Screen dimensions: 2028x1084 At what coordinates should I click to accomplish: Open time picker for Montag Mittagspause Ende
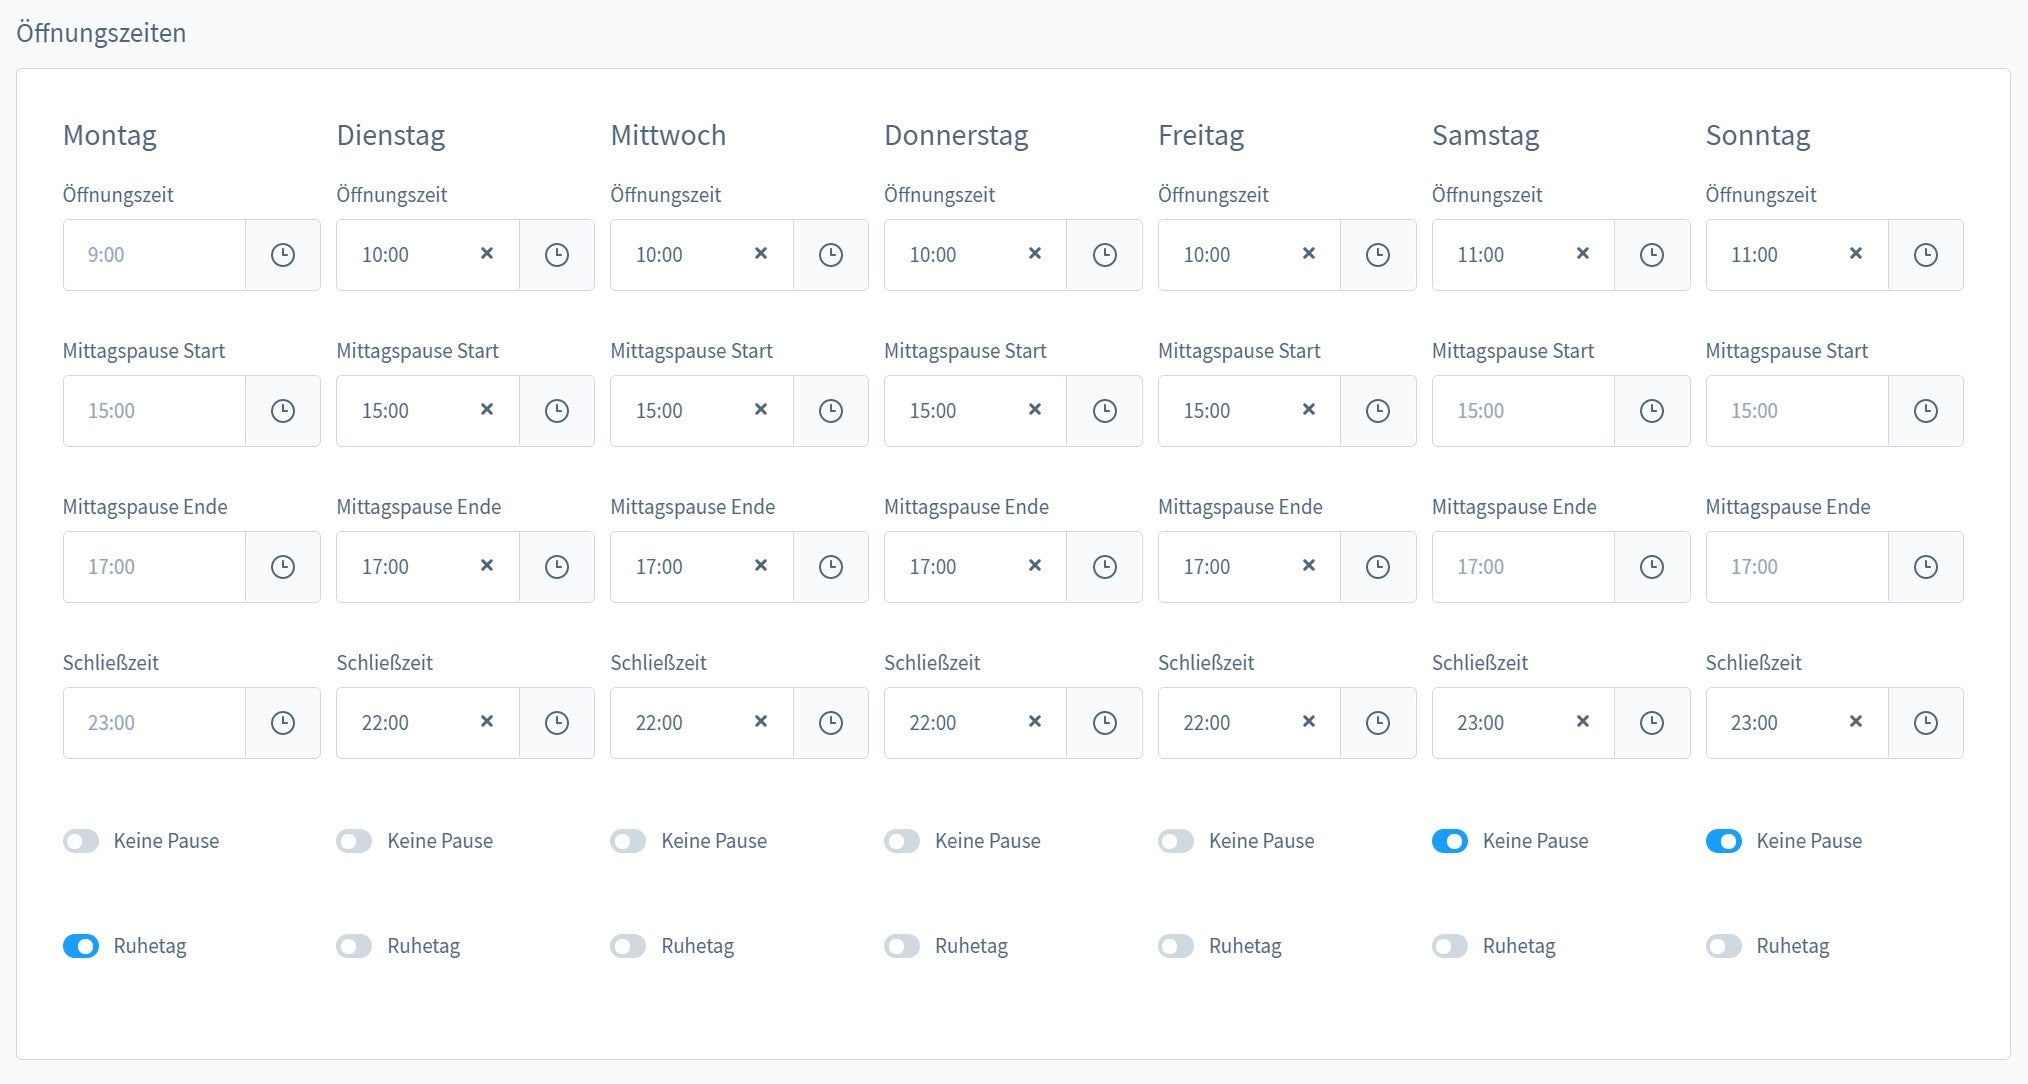[x=283, y=567]
